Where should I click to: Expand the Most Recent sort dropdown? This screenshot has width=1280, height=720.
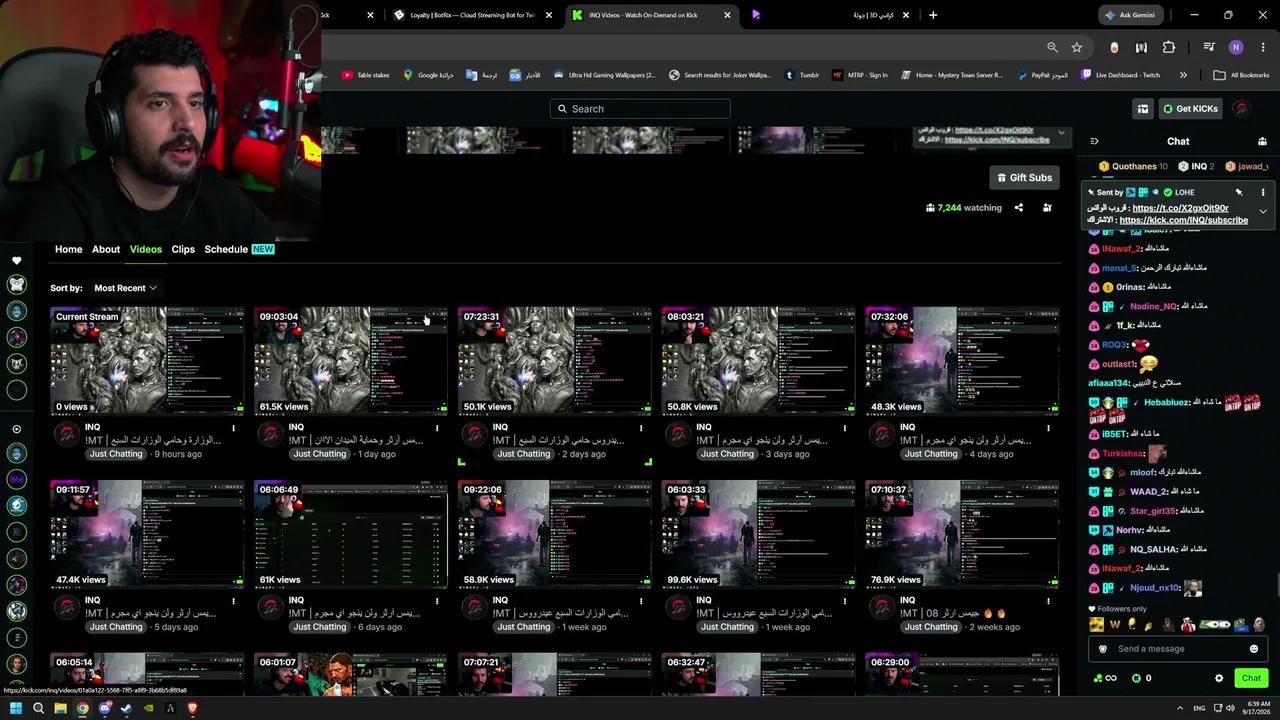[x=125, y=288]
